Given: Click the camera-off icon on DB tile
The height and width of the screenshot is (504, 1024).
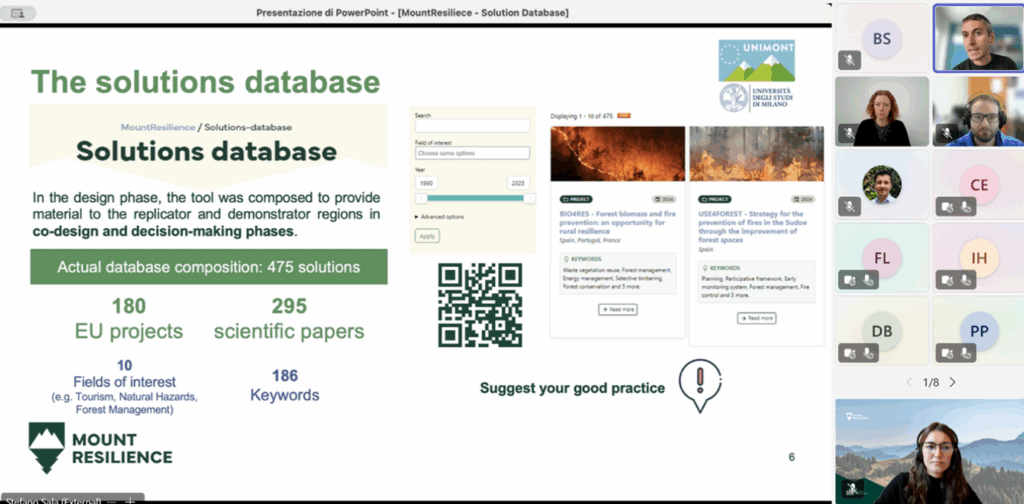Looking at the screenshot, I should (x=849, y=352).
